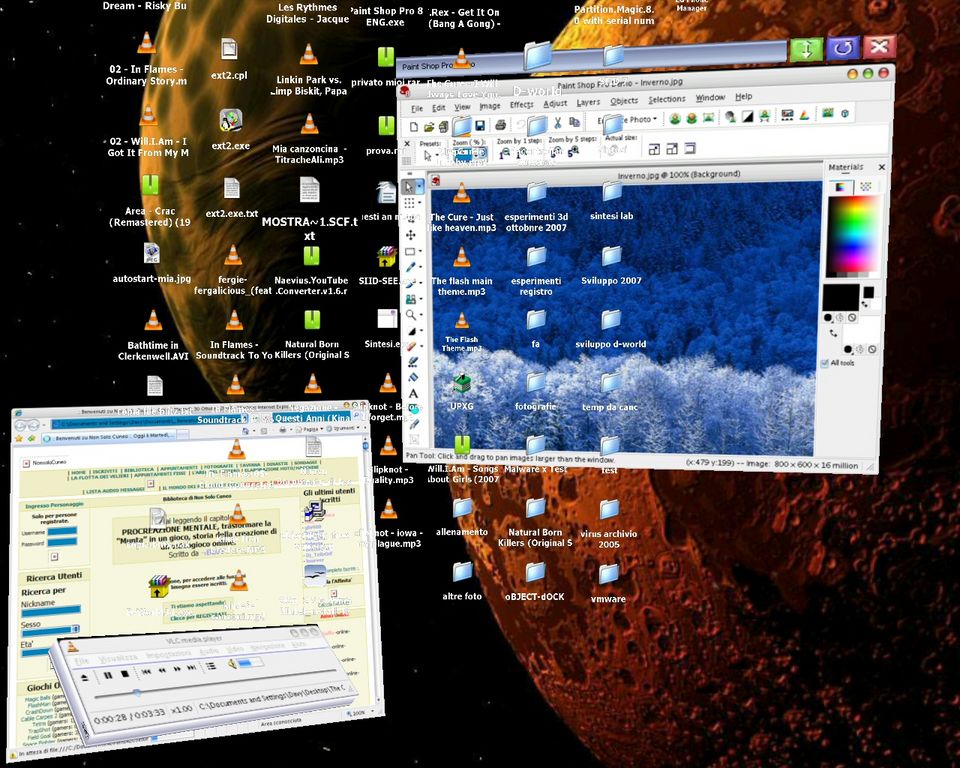Select the Move tool in toolbox

pos(410,234)
